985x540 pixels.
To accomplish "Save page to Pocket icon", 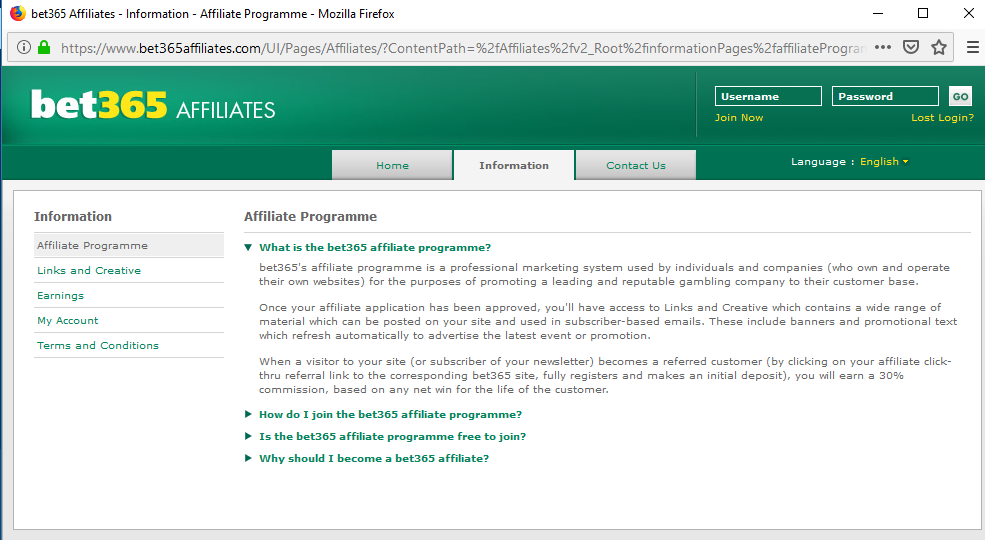I will 911,47.
